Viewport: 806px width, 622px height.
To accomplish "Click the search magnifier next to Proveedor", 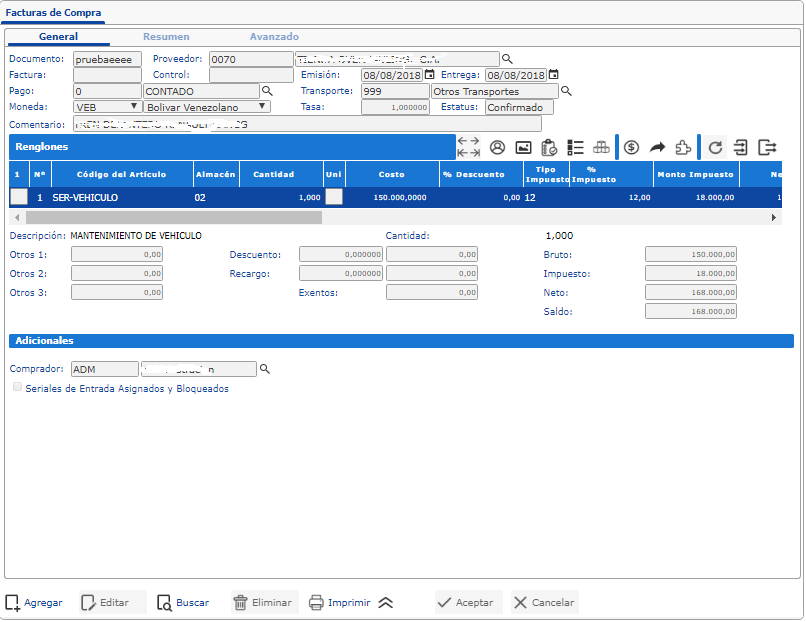I will 507,59.
